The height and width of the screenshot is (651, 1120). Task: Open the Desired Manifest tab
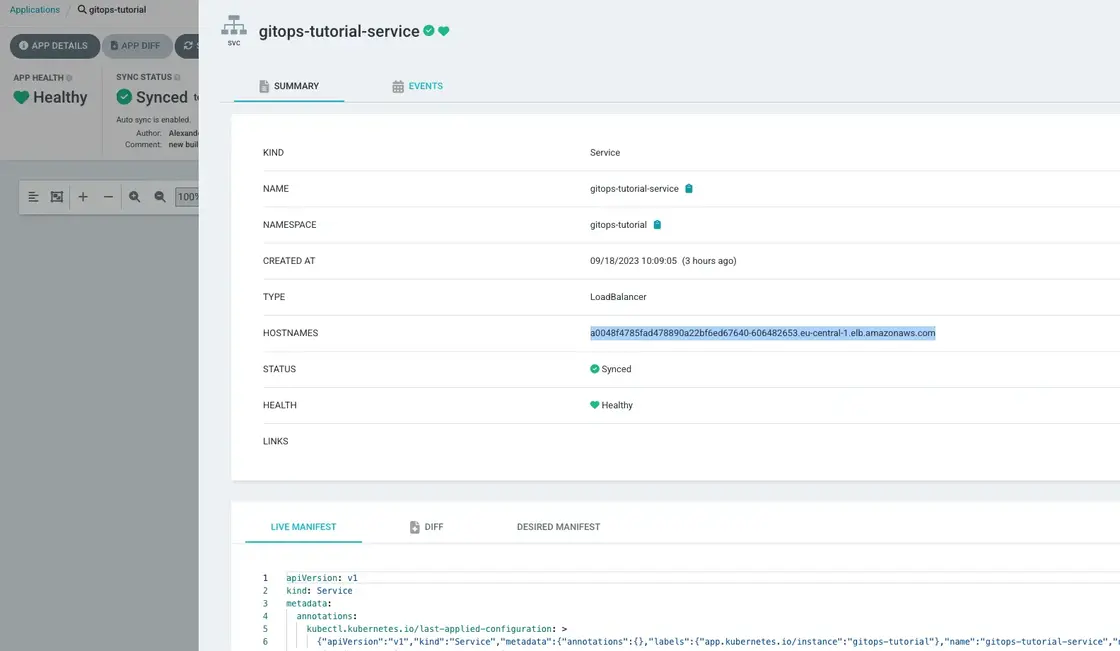coord(558,527)
